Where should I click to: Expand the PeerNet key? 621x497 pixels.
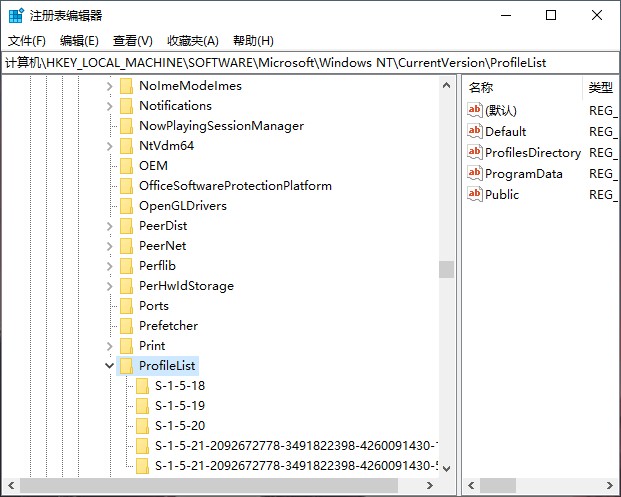click(110, 246)
